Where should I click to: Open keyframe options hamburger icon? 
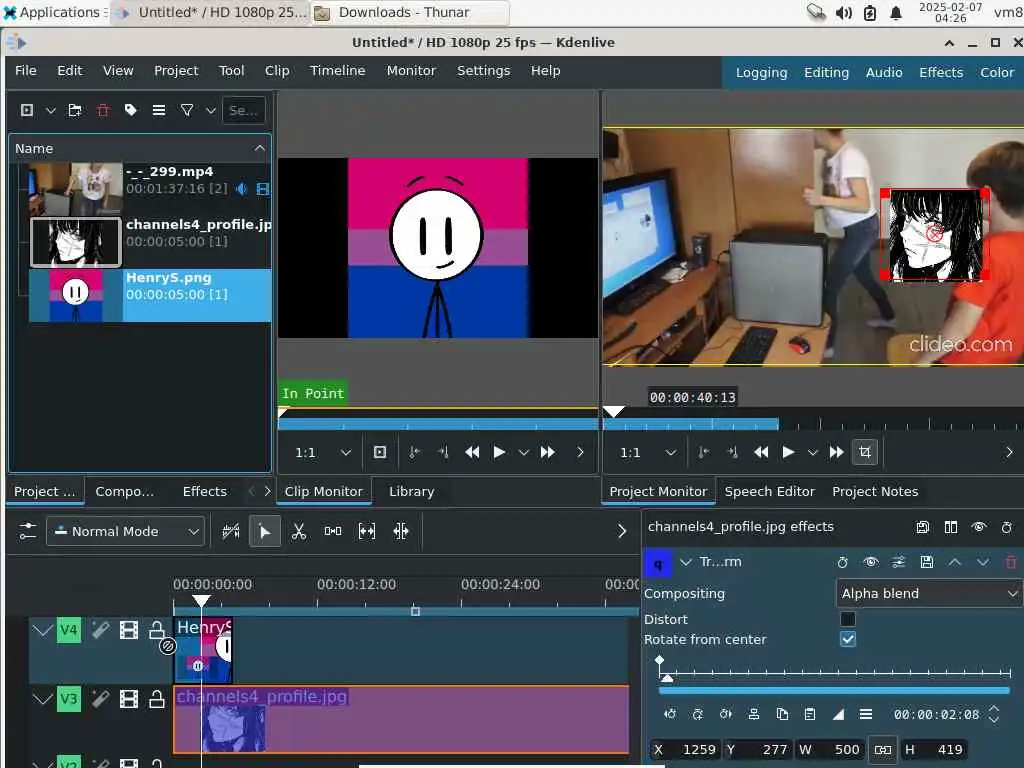[866, 714]
